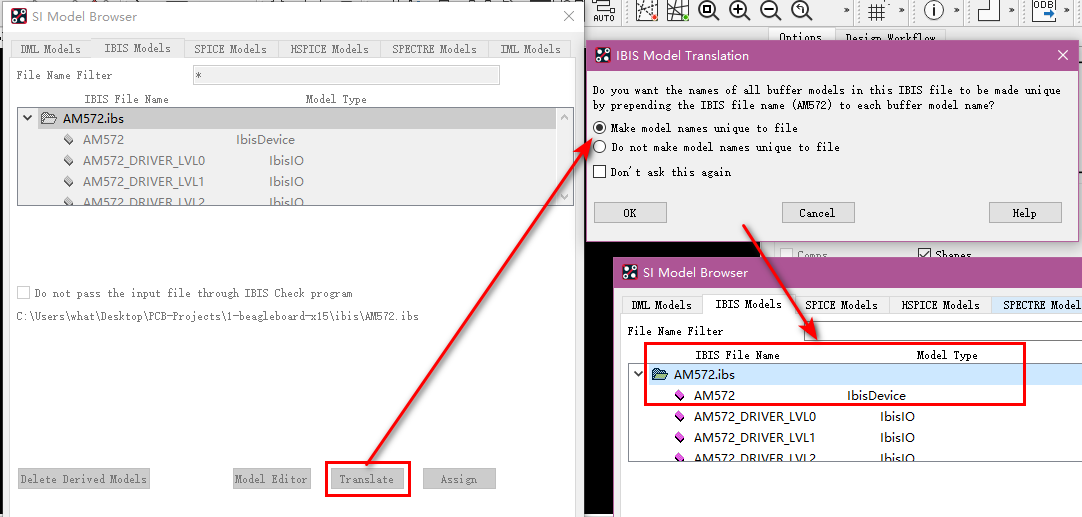
Task: Open the IML Models tab in left browser
Action: pyautogui.click(x=531, y=49)
